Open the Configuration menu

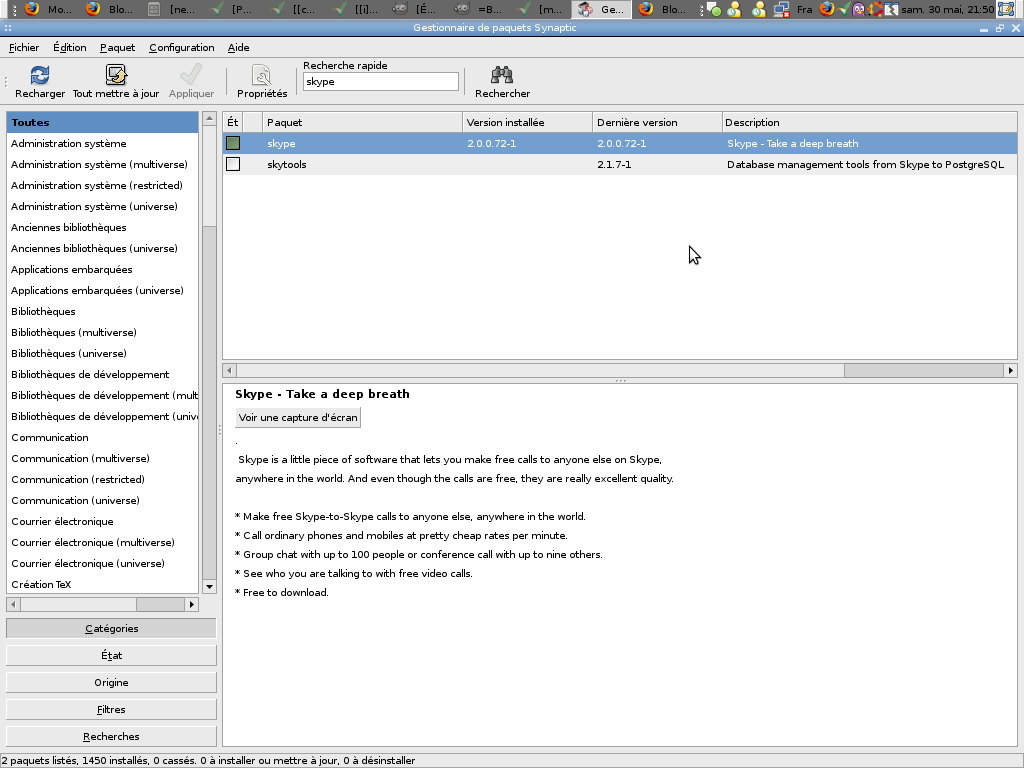pyautogui.click(x=182, y=47)
